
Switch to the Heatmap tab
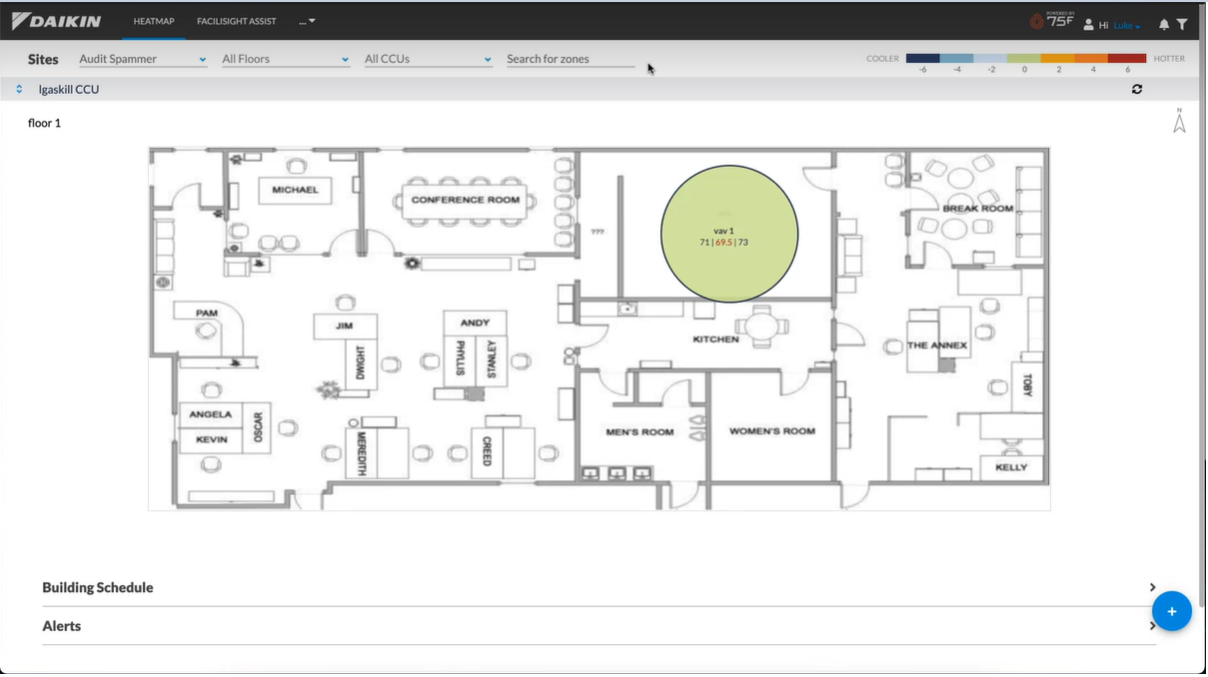[x=154, y=21]
